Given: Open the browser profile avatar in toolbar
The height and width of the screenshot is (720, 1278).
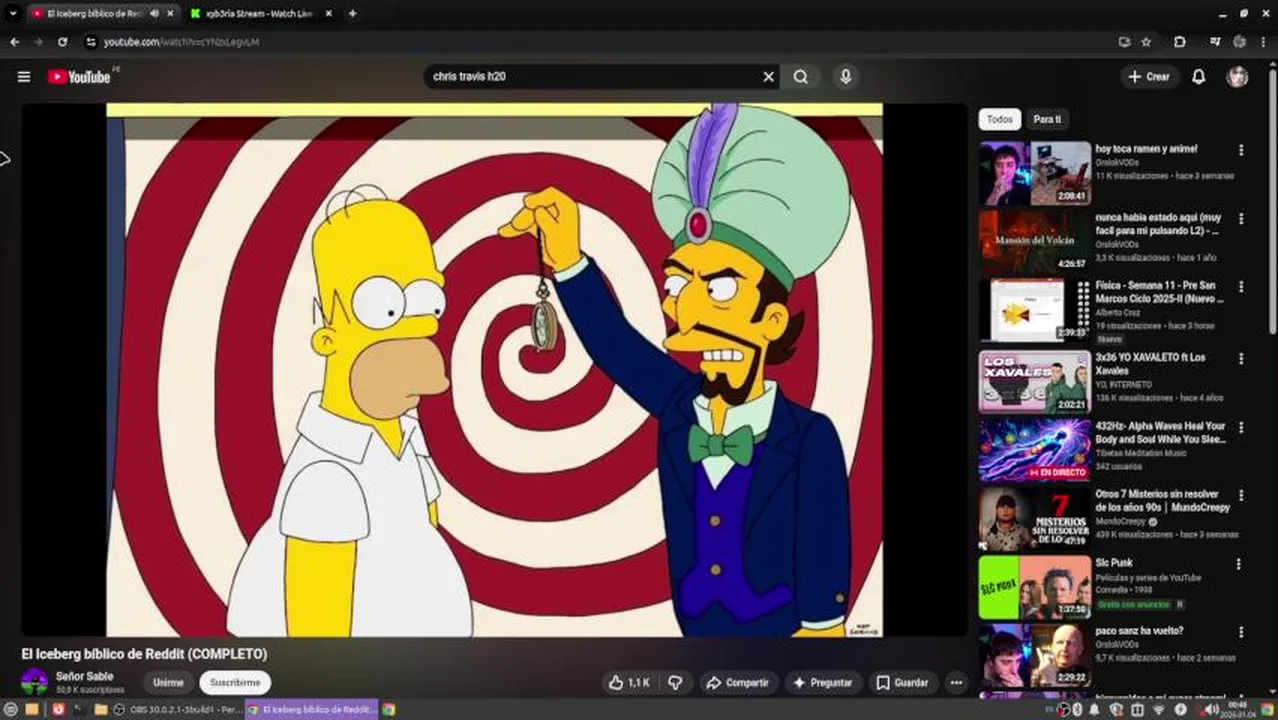Looking at the screenshot, I should [1240, 42].
